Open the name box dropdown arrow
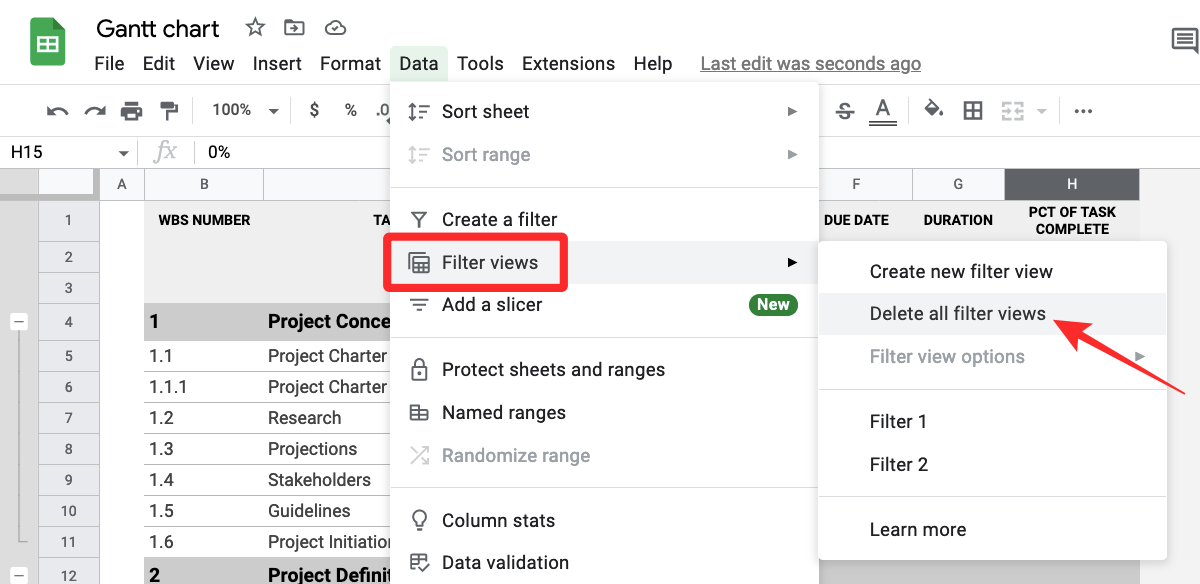Screen dimensions: 1200x584 click(x=124, y=153)
